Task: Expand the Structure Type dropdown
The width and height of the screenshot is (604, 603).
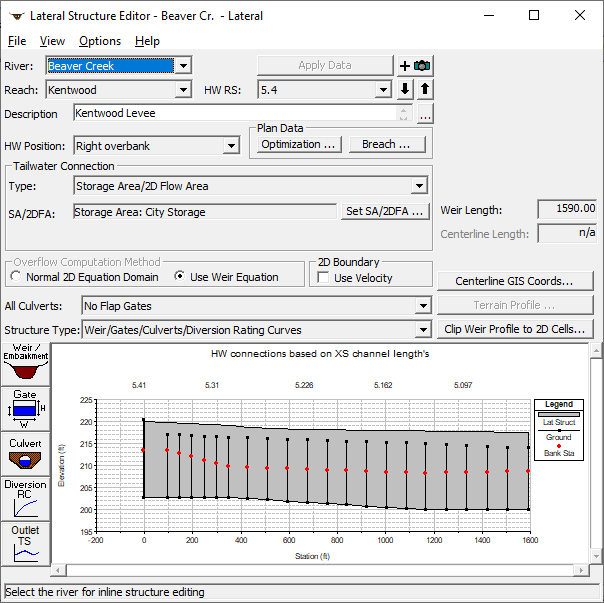Action: [423, 330]
